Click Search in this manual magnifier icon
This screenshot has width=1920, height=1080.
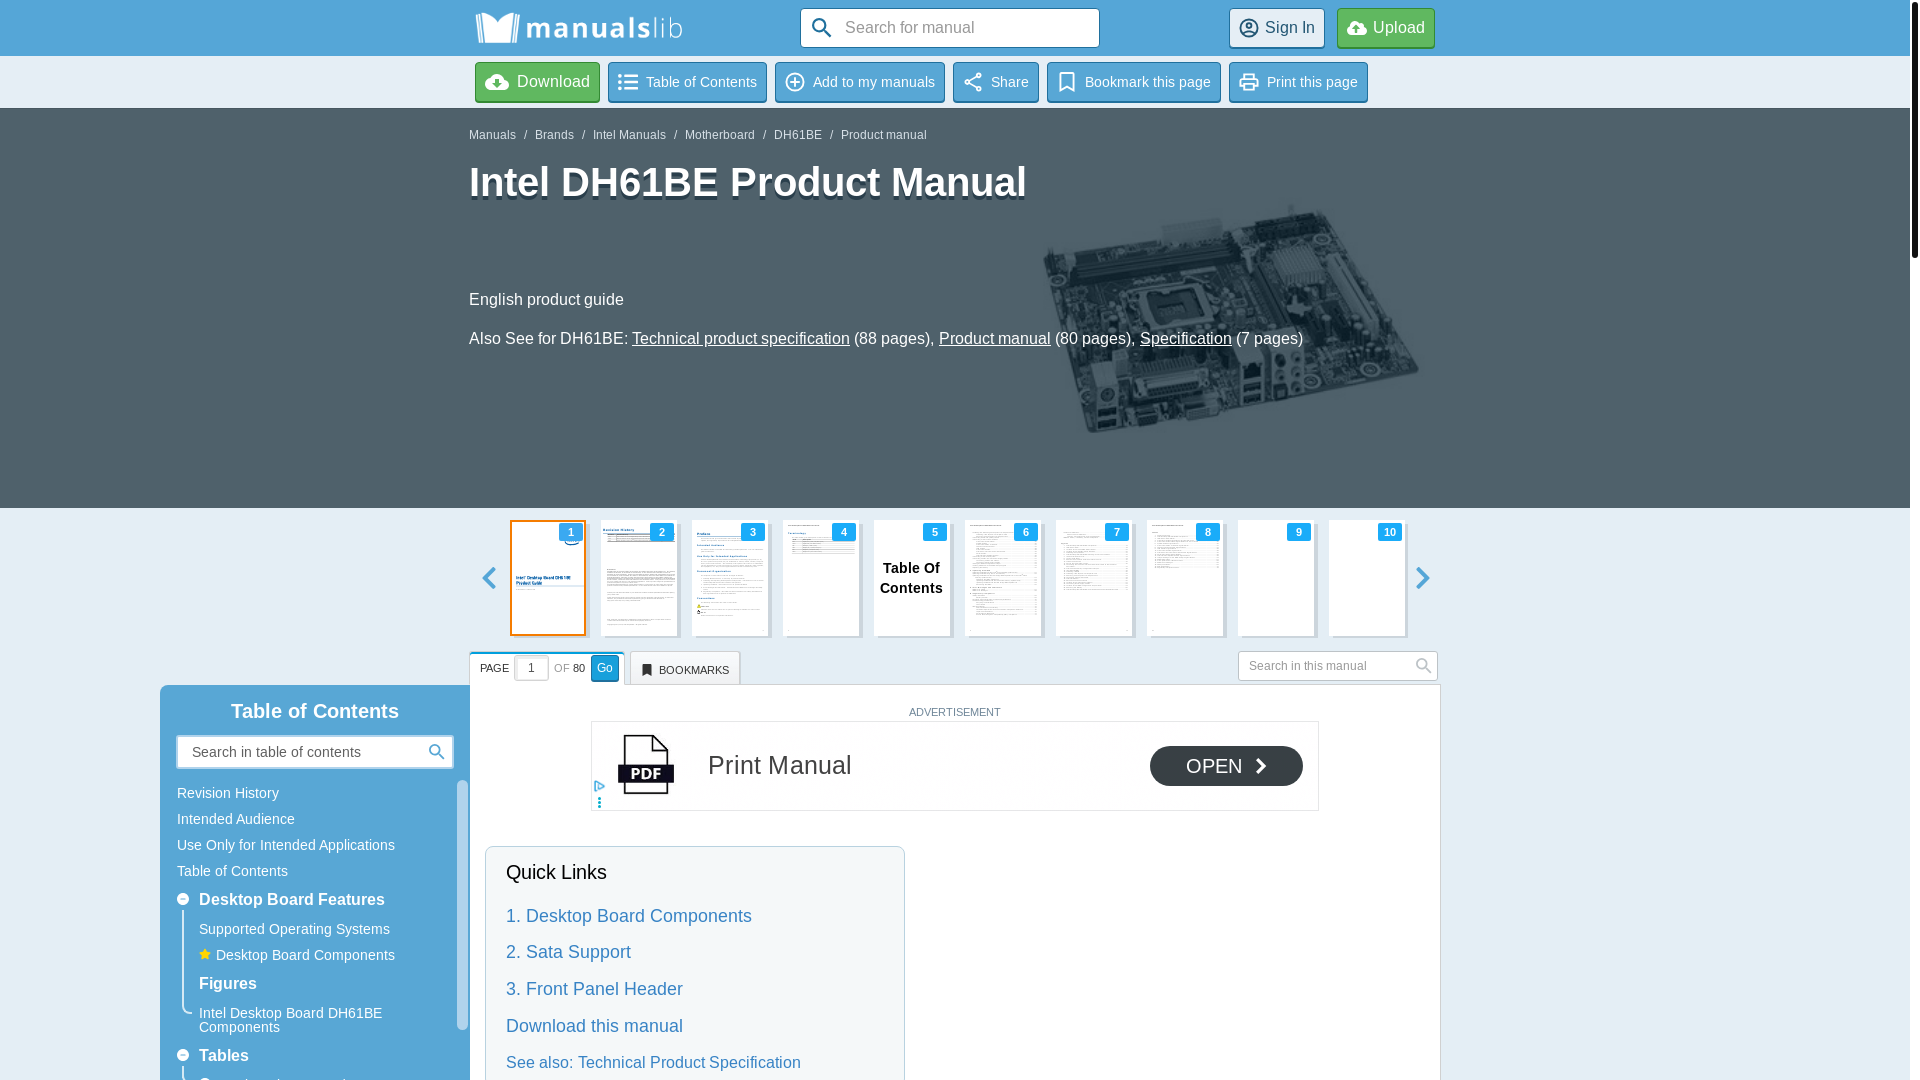pos(1423,666)
